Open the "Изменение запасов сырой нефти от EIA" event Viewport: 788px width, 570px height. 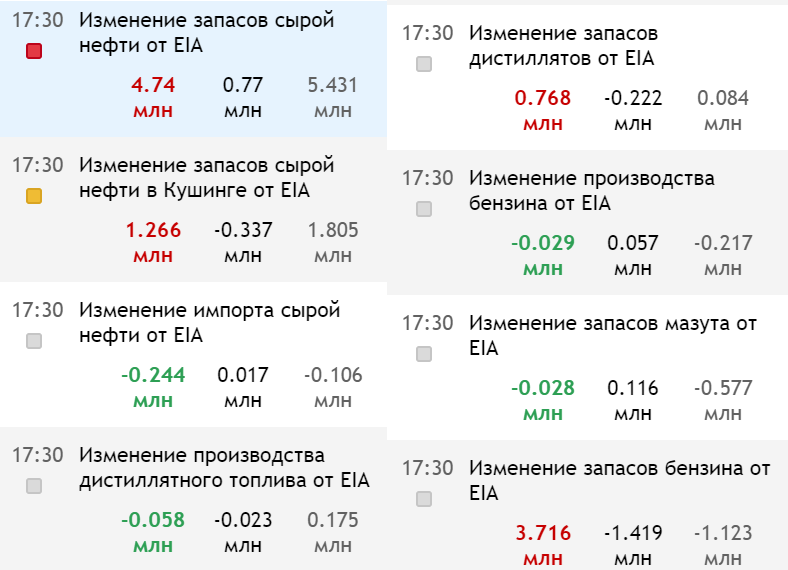pos(206,34)
